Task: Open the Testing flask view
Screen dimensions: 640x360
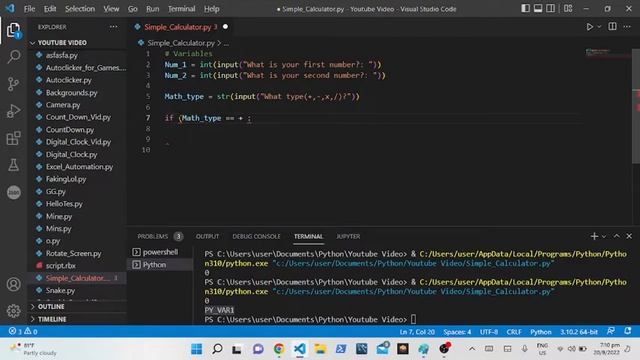Action: (x=13, y=165)
